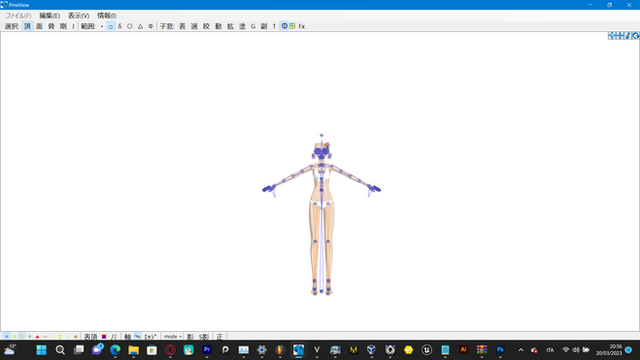Launch Microsoft Edge from taskbar
The image size is (640, 360).
pos(115,350)
